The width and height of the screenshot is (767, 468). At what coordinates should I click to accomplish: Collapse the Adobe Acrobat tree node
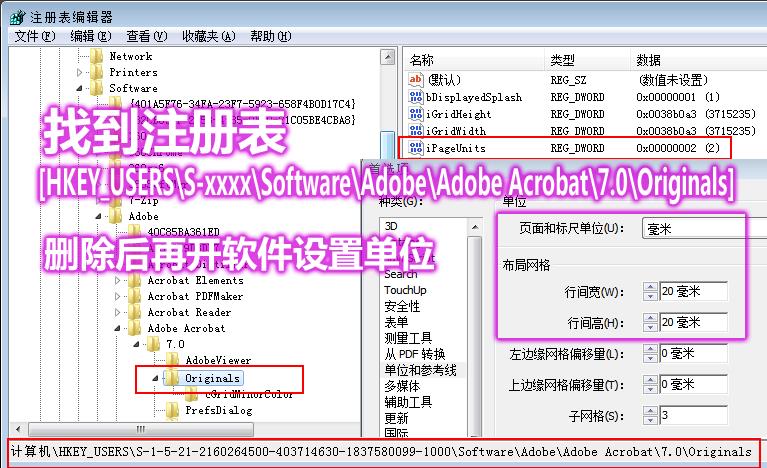(117, 328)
